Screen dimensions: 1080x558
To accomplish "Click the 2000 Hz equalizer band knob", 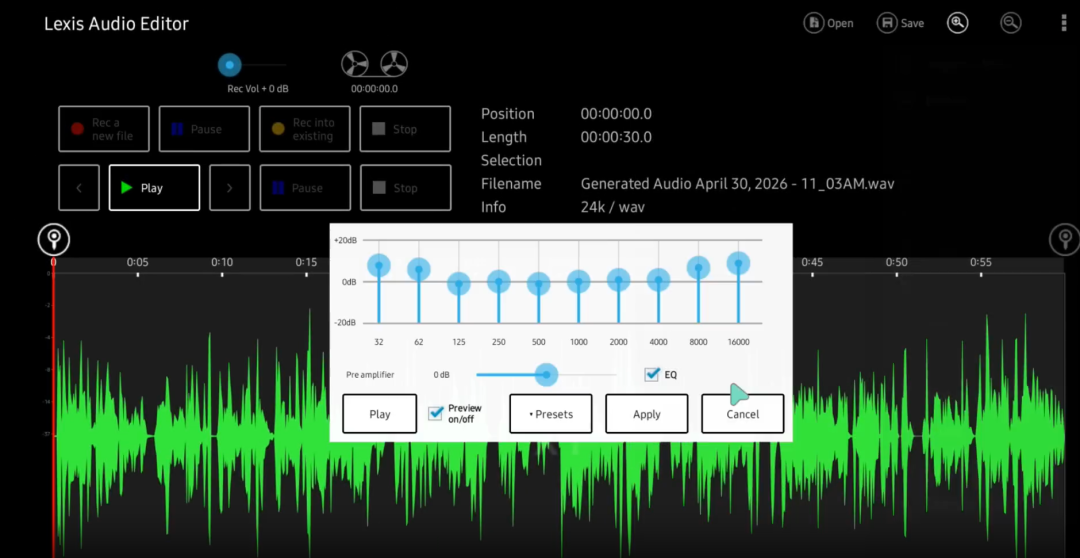I will pyautogui.click(x=619, y=280).
